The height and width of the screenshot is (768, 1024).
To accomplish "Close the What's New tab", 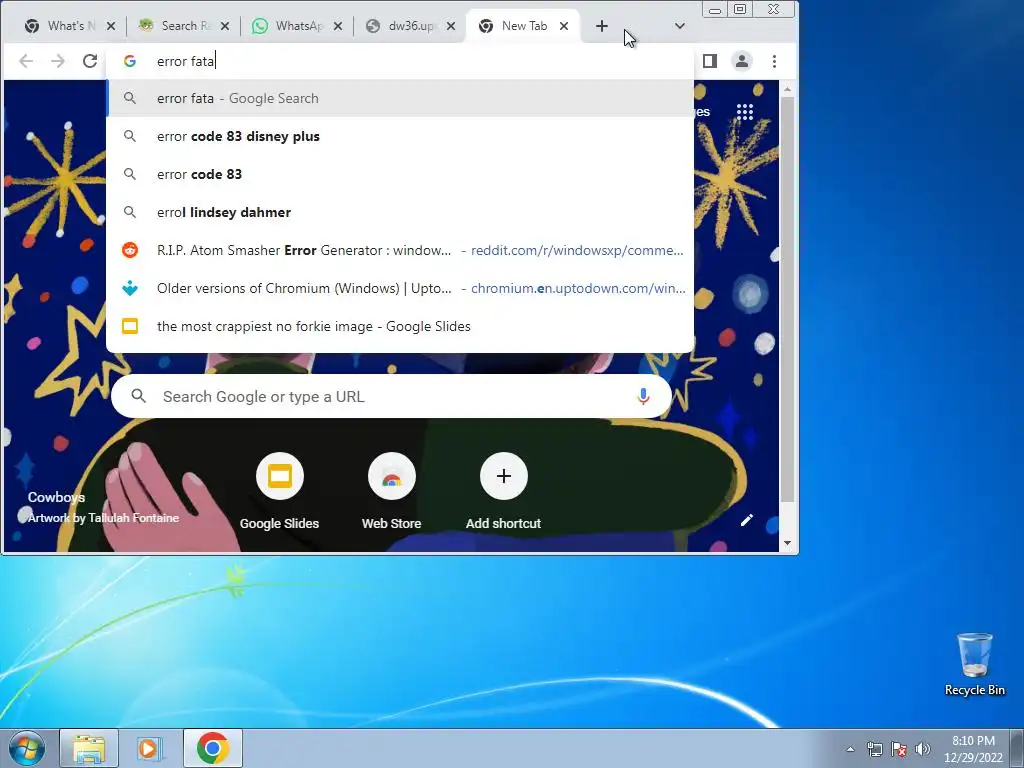I will point(111,26).
